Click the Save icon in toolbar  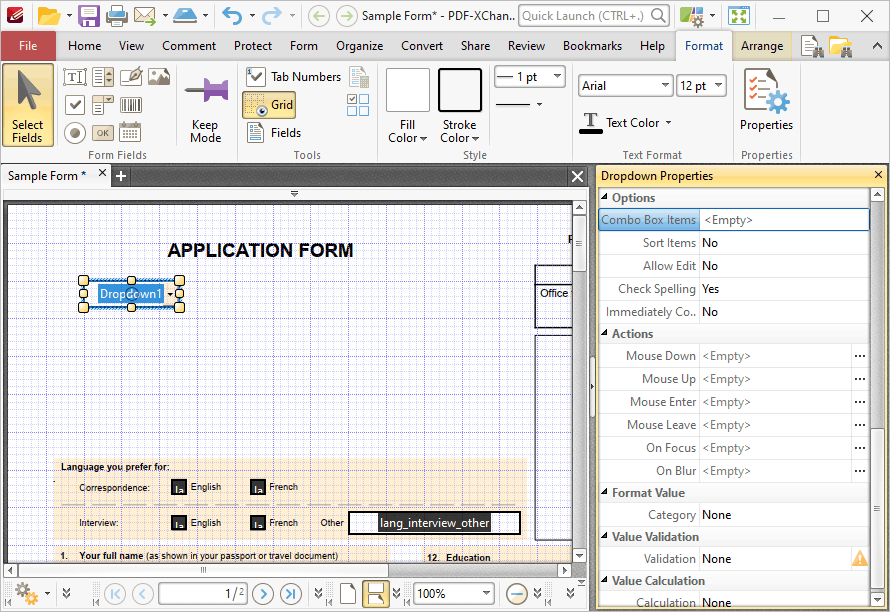coord(89,16)
